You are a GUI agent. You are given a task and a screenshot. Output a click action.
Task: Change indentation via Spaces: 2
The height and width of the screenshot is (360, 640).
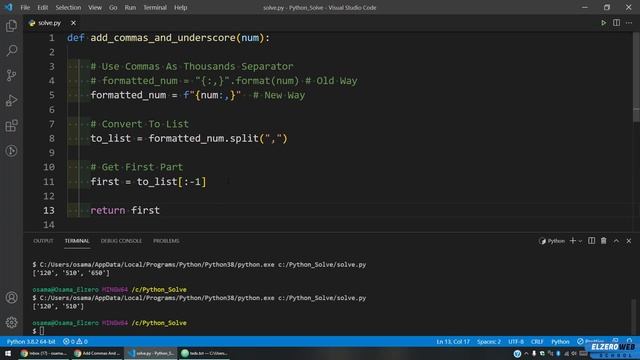click(x=489, y=342)
